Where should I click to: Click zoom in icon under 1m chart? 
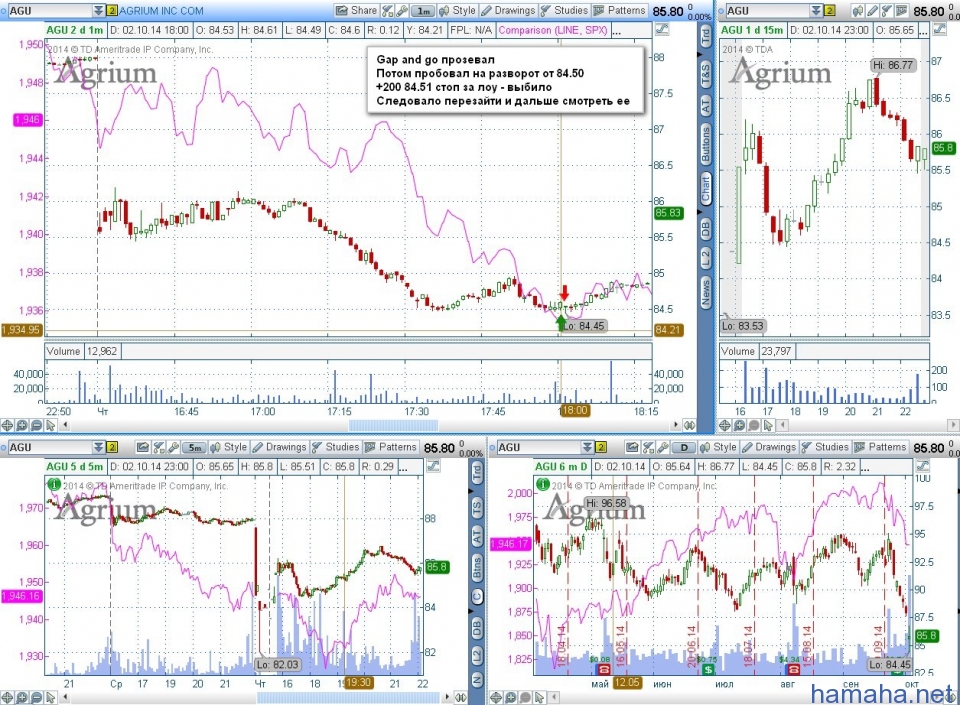(x=22, y=425)
